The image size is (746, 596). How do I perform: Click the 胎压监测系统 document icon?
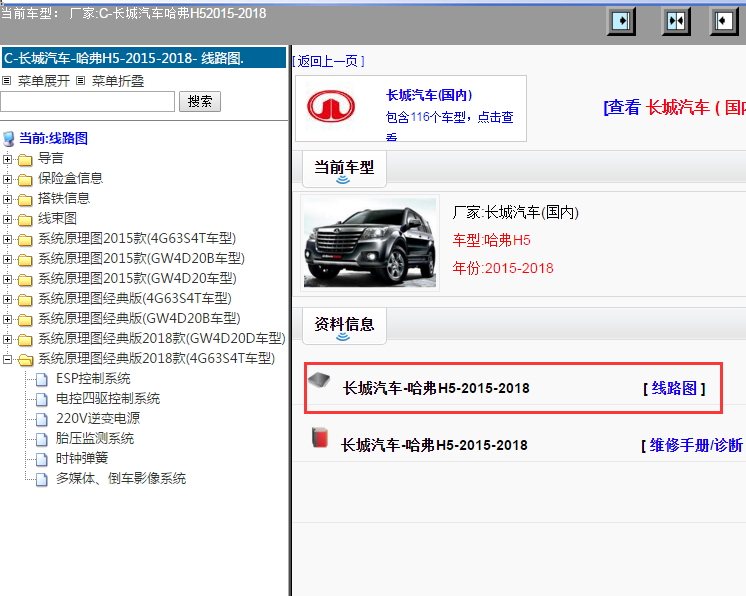pos(42,439)
